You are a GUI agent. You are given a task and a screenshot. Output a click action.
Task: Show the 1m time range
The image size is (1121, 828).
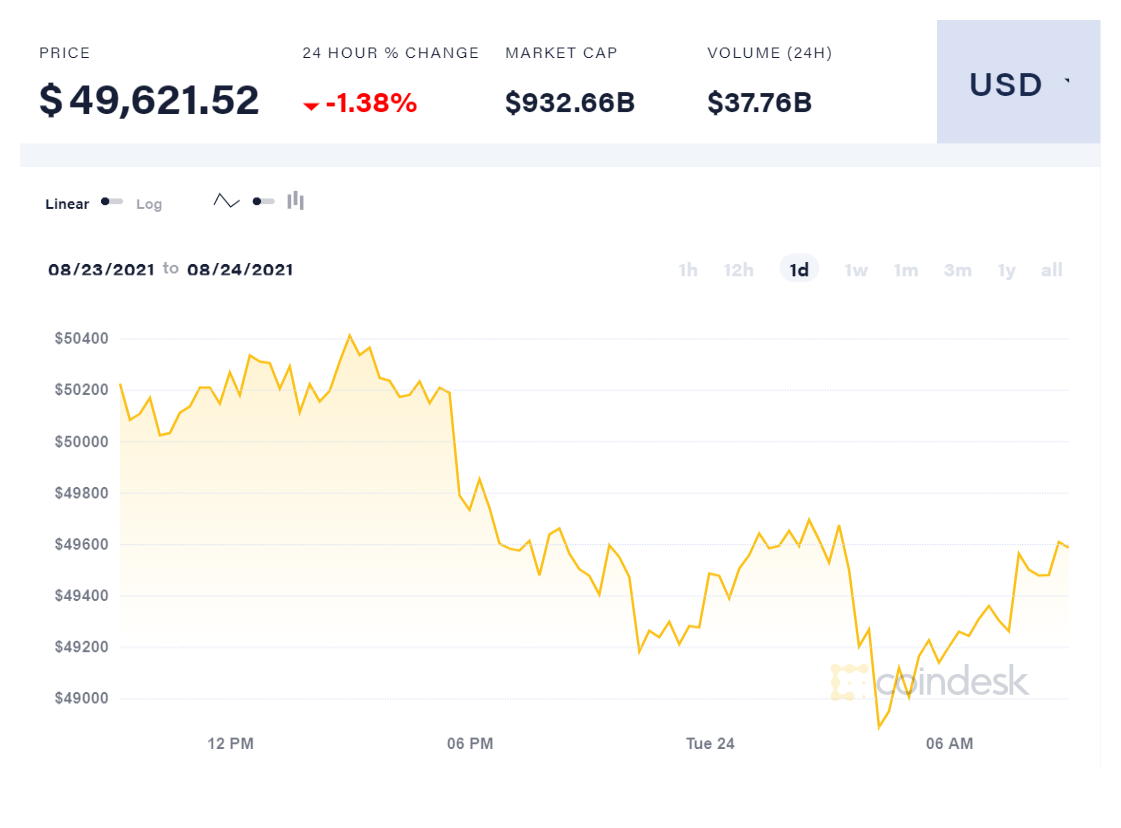click(906, 270)
